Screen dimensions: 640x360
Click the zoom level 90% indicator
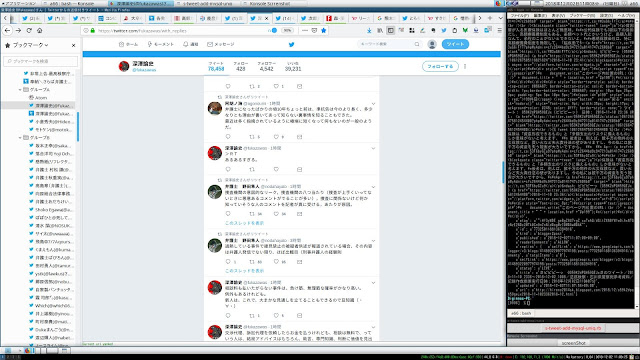point(287,31)
